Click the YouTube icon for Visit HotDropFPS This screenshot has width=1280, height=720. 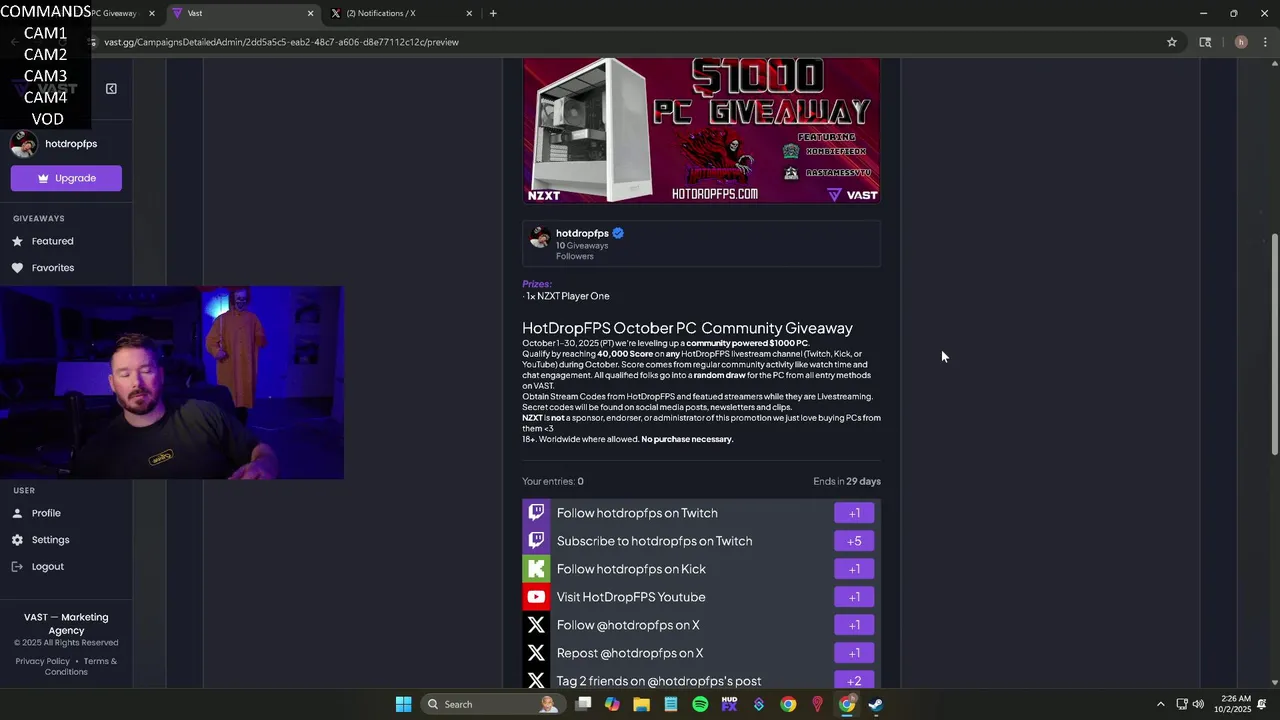point(536,597)
